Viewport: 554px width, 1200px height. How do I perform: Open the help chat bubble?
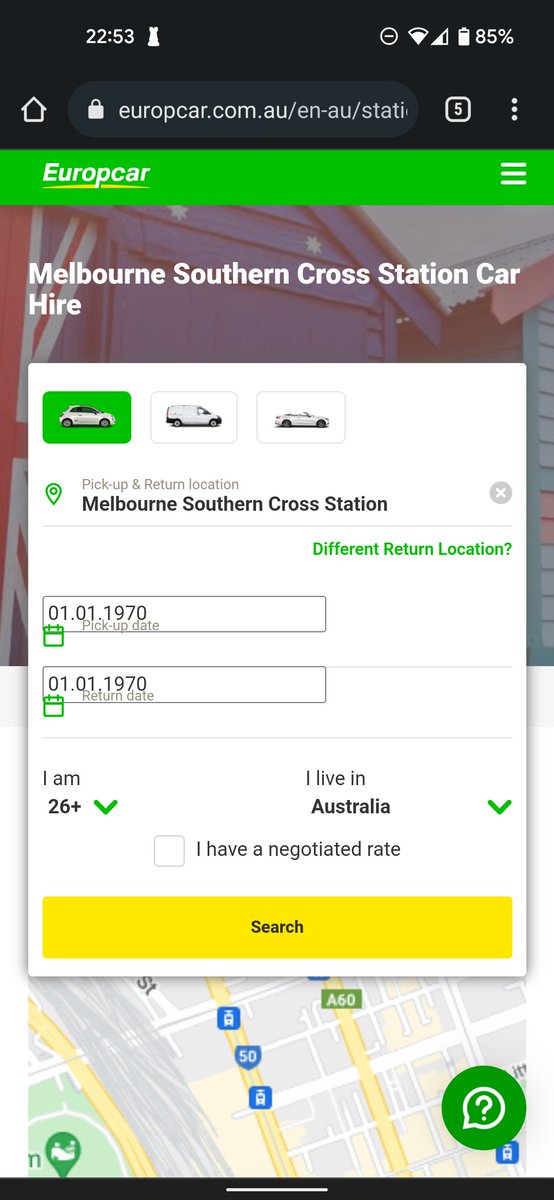coord(484,1108)
